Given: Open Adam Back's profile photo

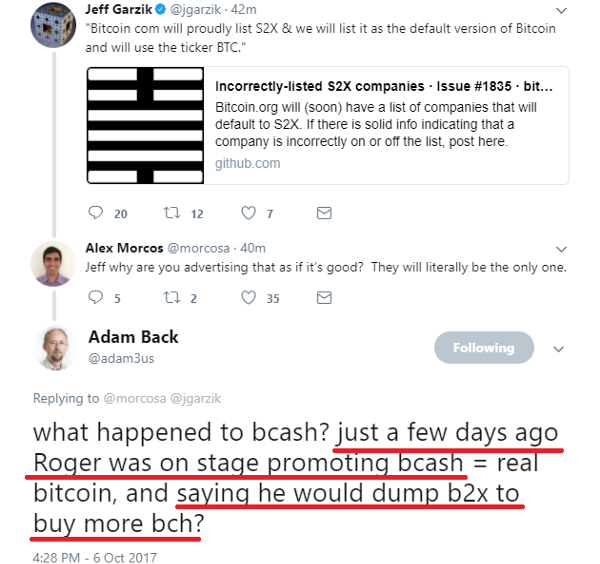Looking at the screenshot, I should pyautogui.click(x=55, y=348).
